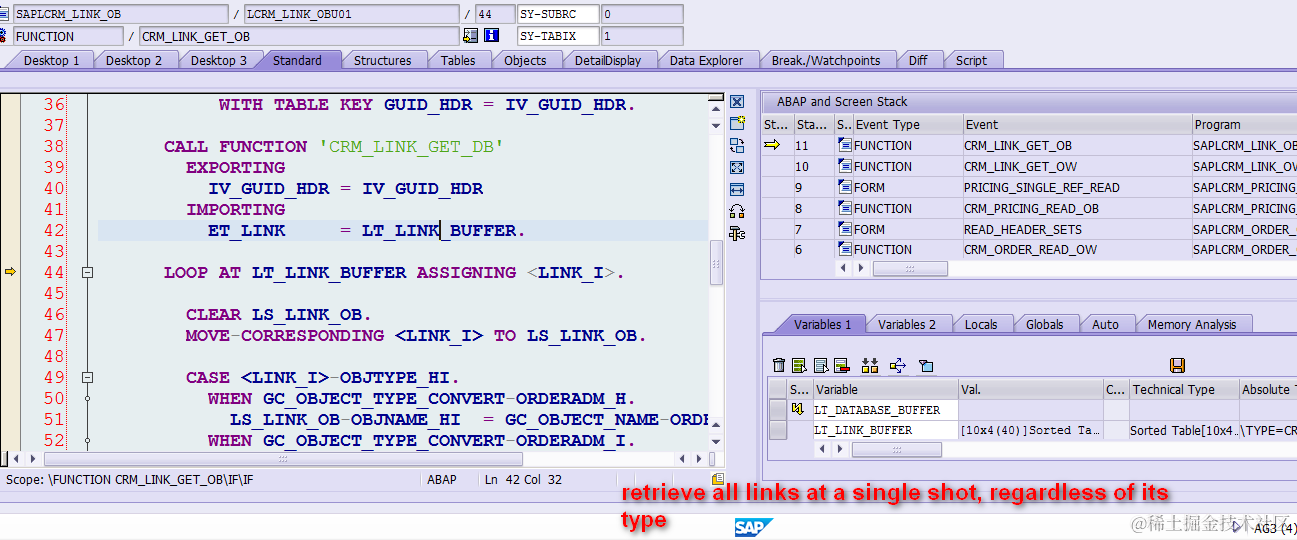Viewport: 1297px width, 540px height.
Task: Click document icon in READ_HEADER_SETS stack row
Action: click(x=845, y=230)
